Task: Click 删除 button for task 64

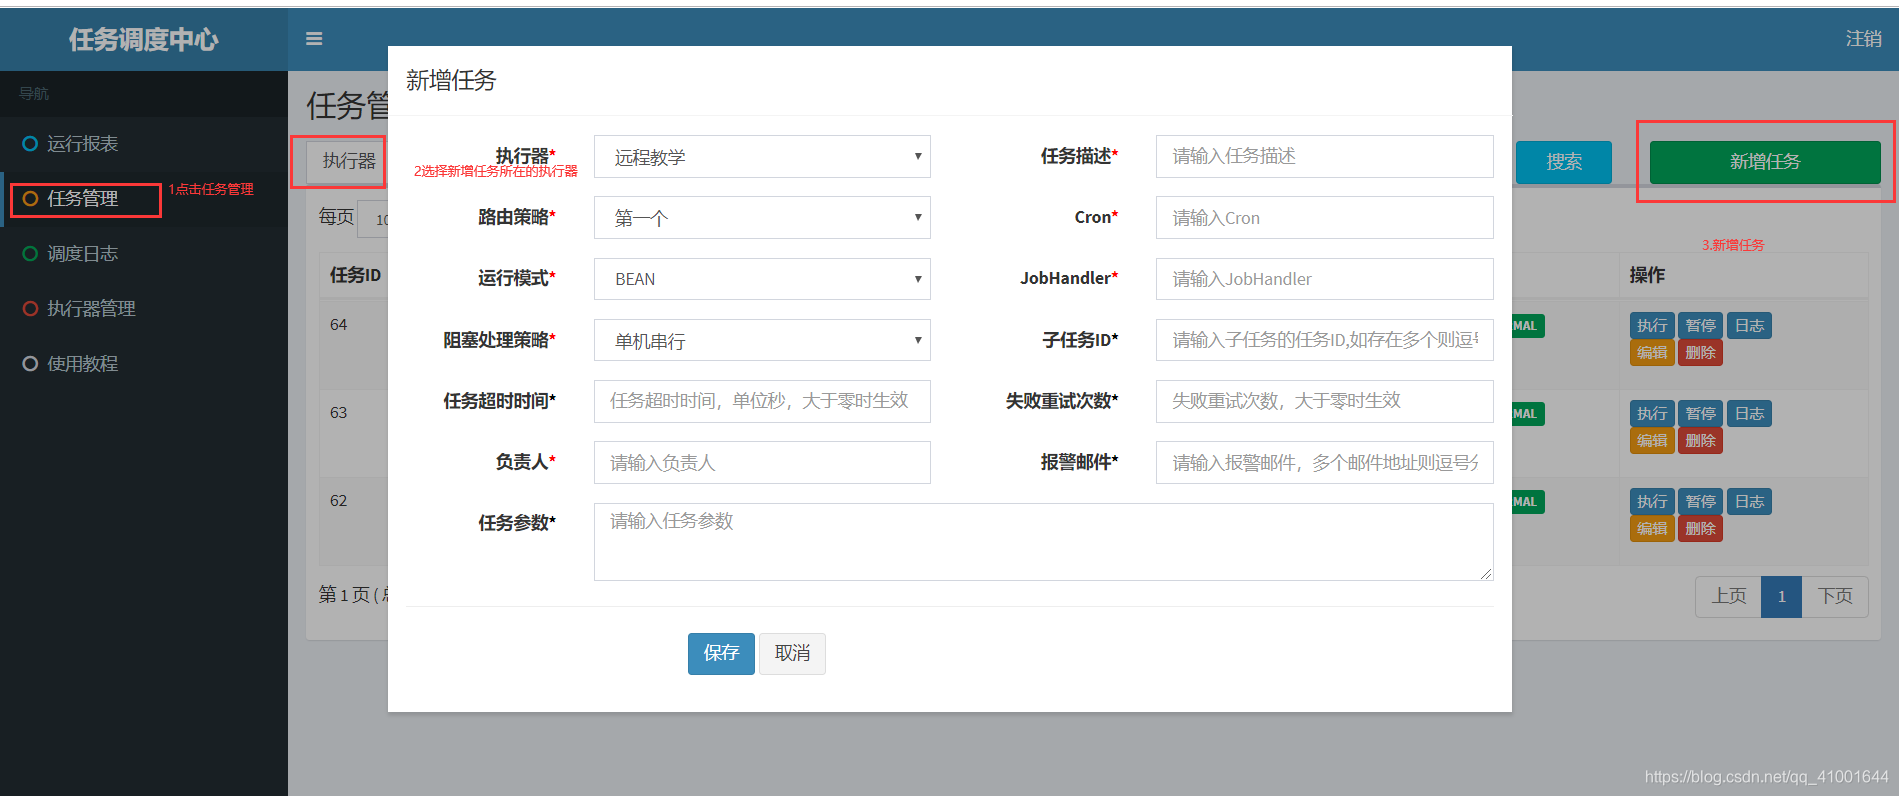Action: click(1700, 353)
